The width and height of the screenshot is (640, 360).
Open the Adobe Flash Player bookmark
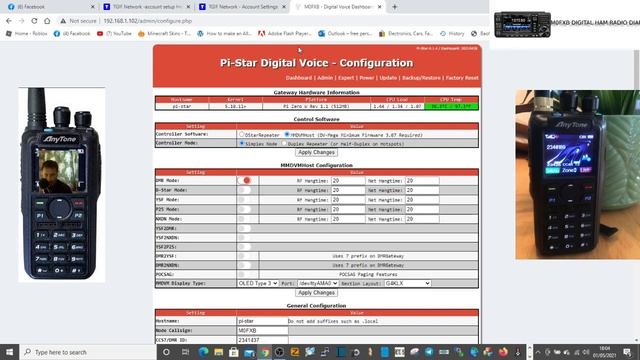pos(284,33)
